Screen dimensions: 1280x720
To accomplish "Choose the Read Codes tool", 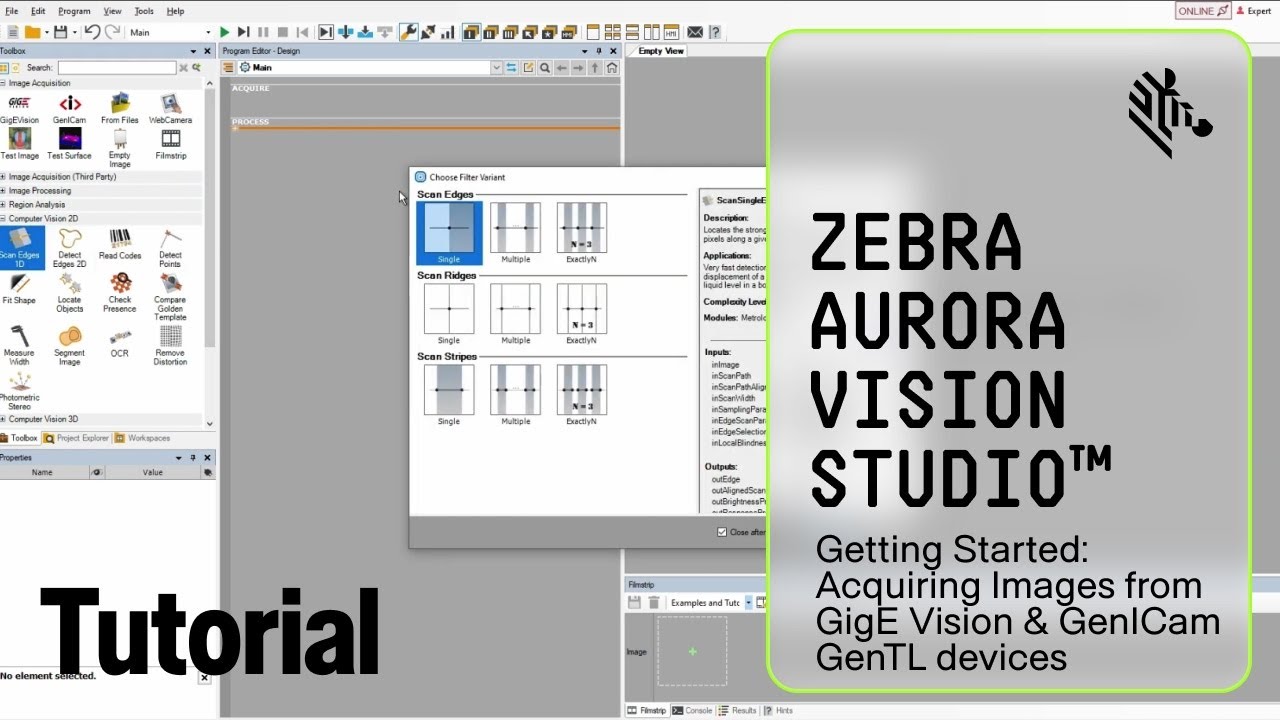I will coord(120,244).
